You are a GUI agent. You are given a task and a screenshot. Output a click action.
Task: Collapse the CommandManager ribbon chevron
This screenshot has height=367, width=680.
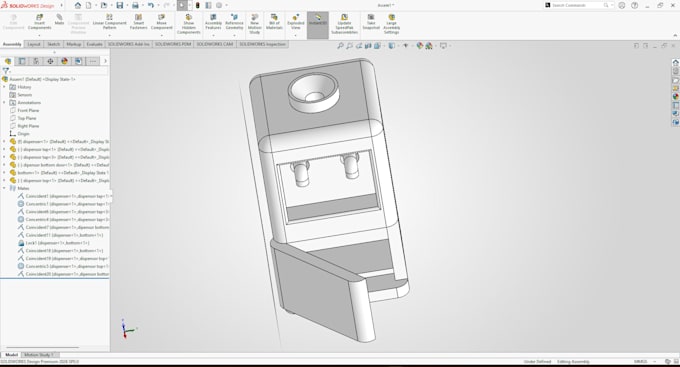tap(675, 36)
